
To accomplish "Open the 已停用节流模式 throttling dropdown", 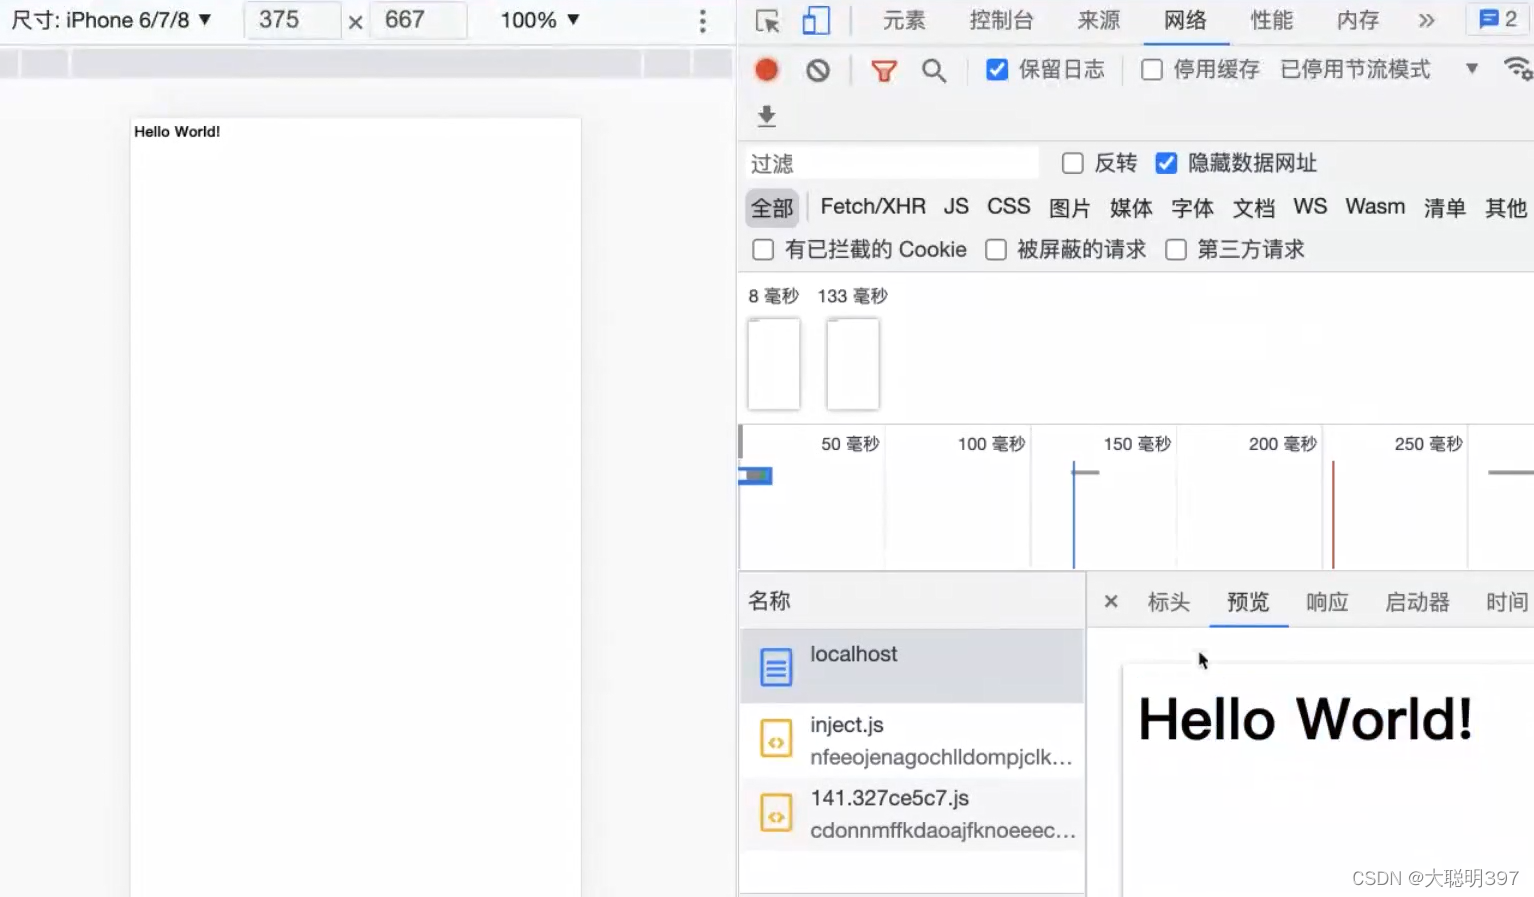I will 1355,69.
